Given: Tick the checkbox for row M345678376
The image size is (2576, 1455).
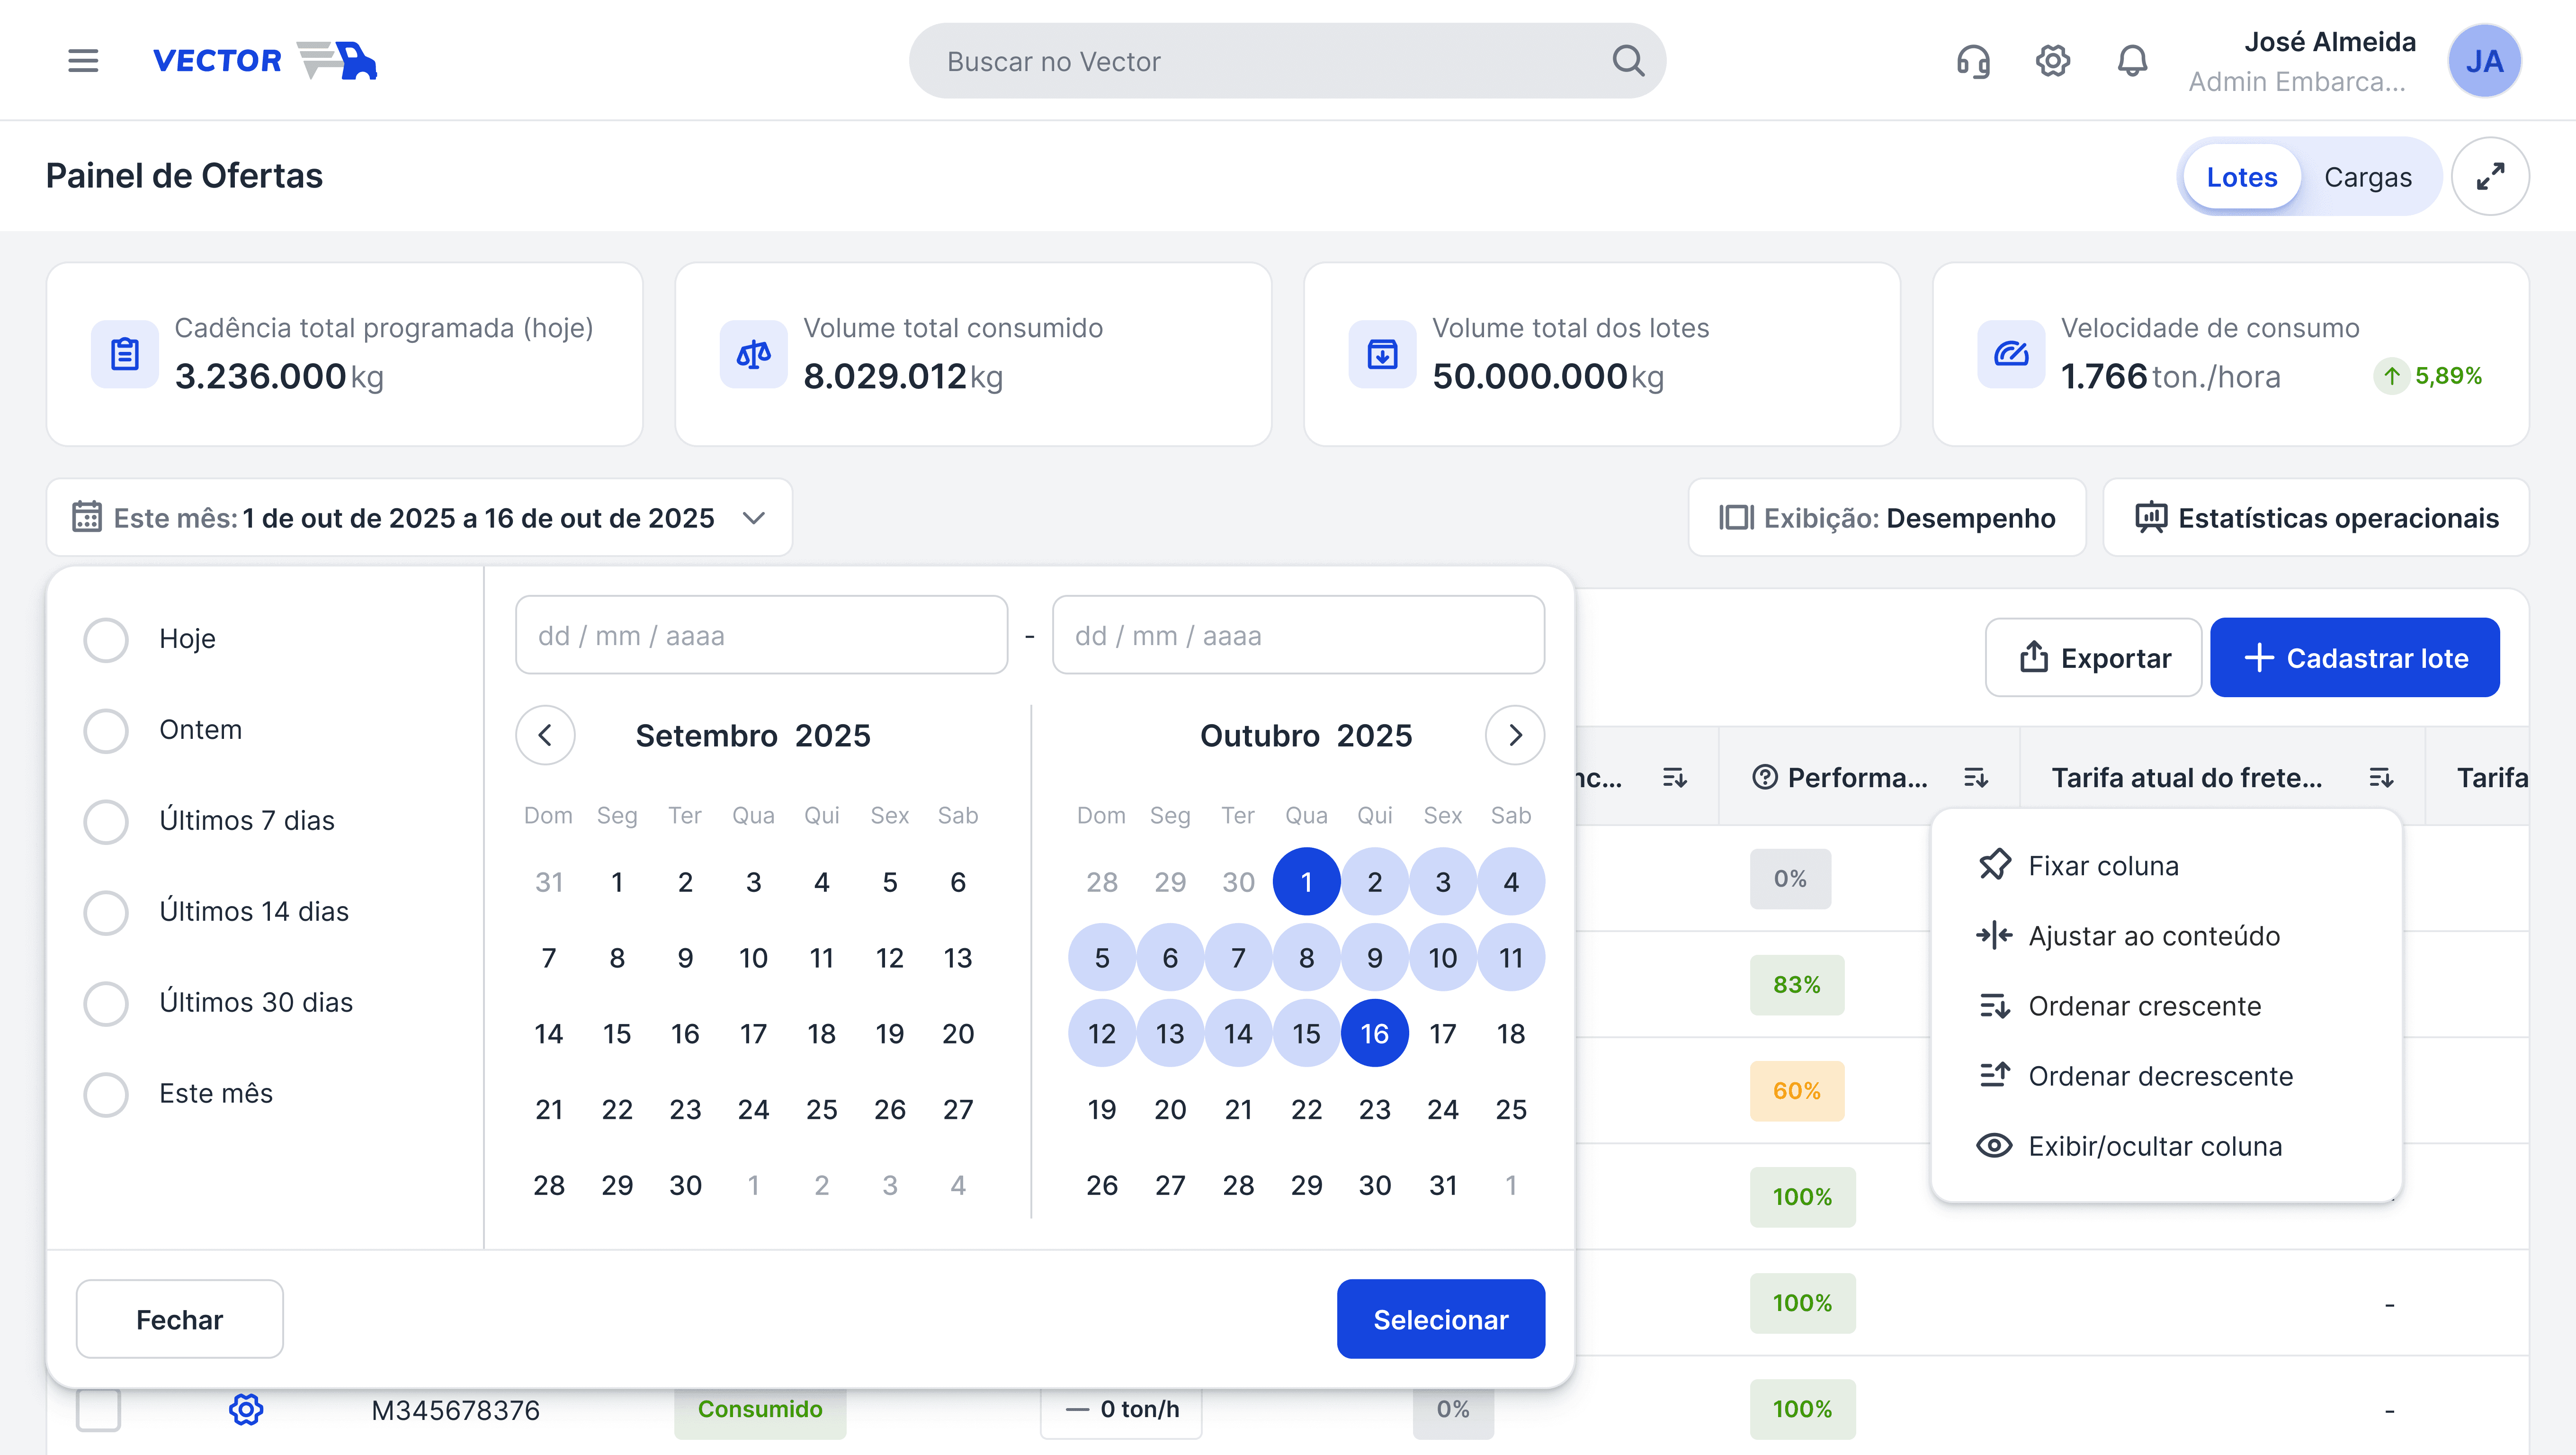Looking at the screenshot, I should 99,1409.
